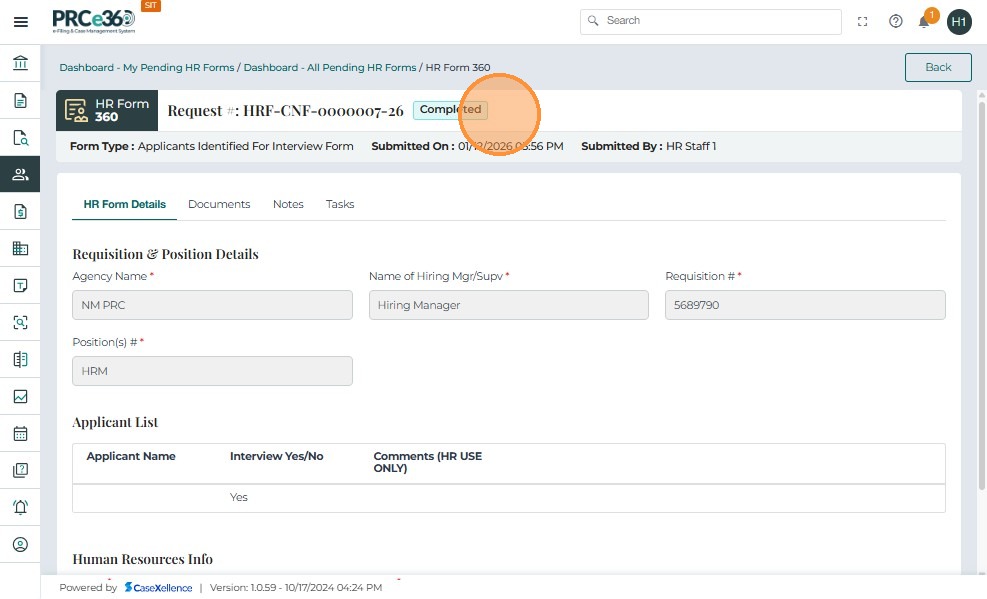Click the Agency Name field
Viewport: 987px width, 599px height.
(212, 305)
